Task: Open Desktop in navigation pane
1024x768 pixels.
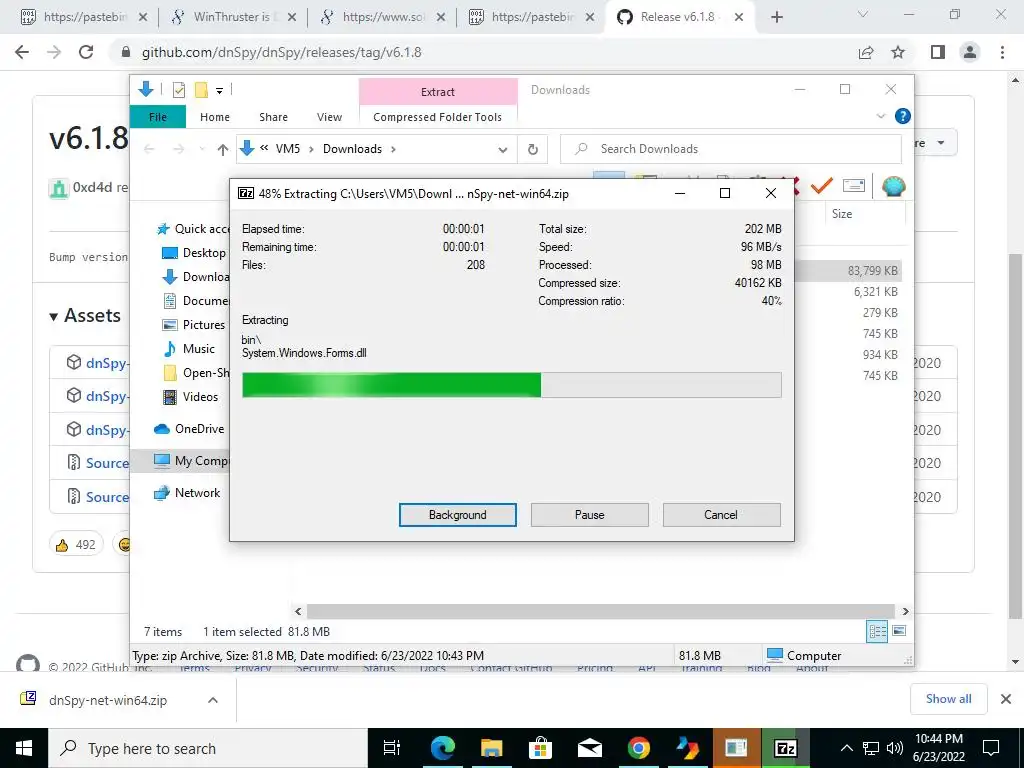Action: [x=194, y=253]
